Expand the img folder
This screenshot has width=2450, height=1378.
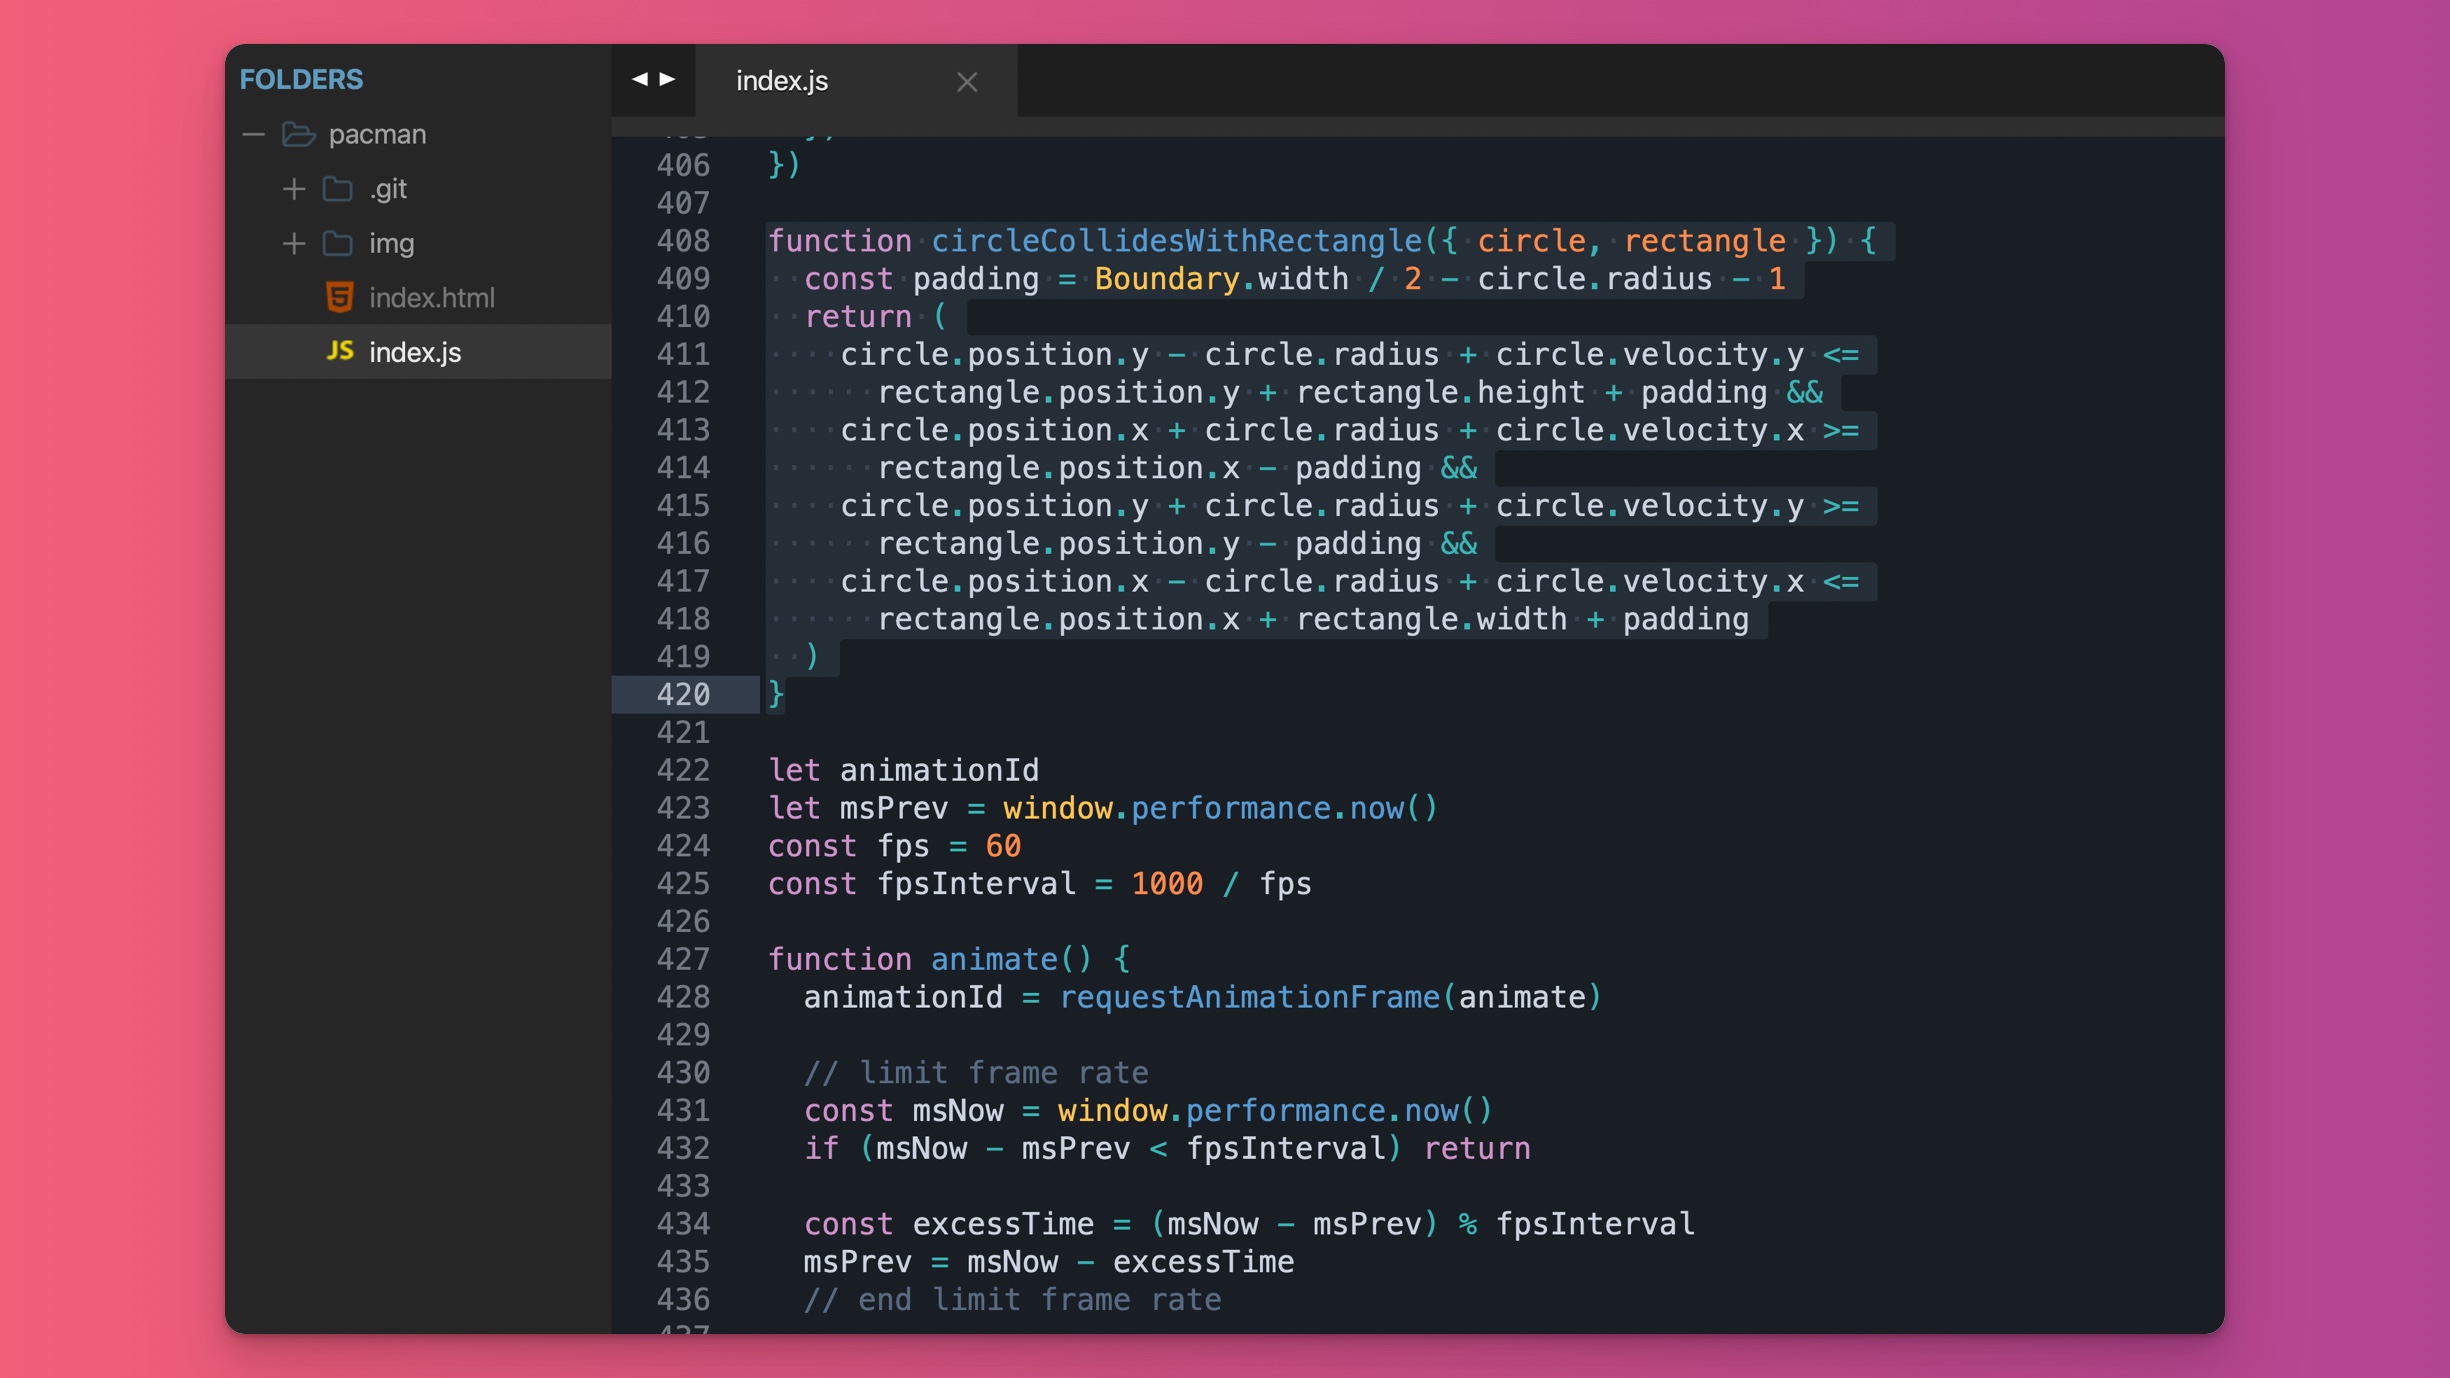(293, 243)
